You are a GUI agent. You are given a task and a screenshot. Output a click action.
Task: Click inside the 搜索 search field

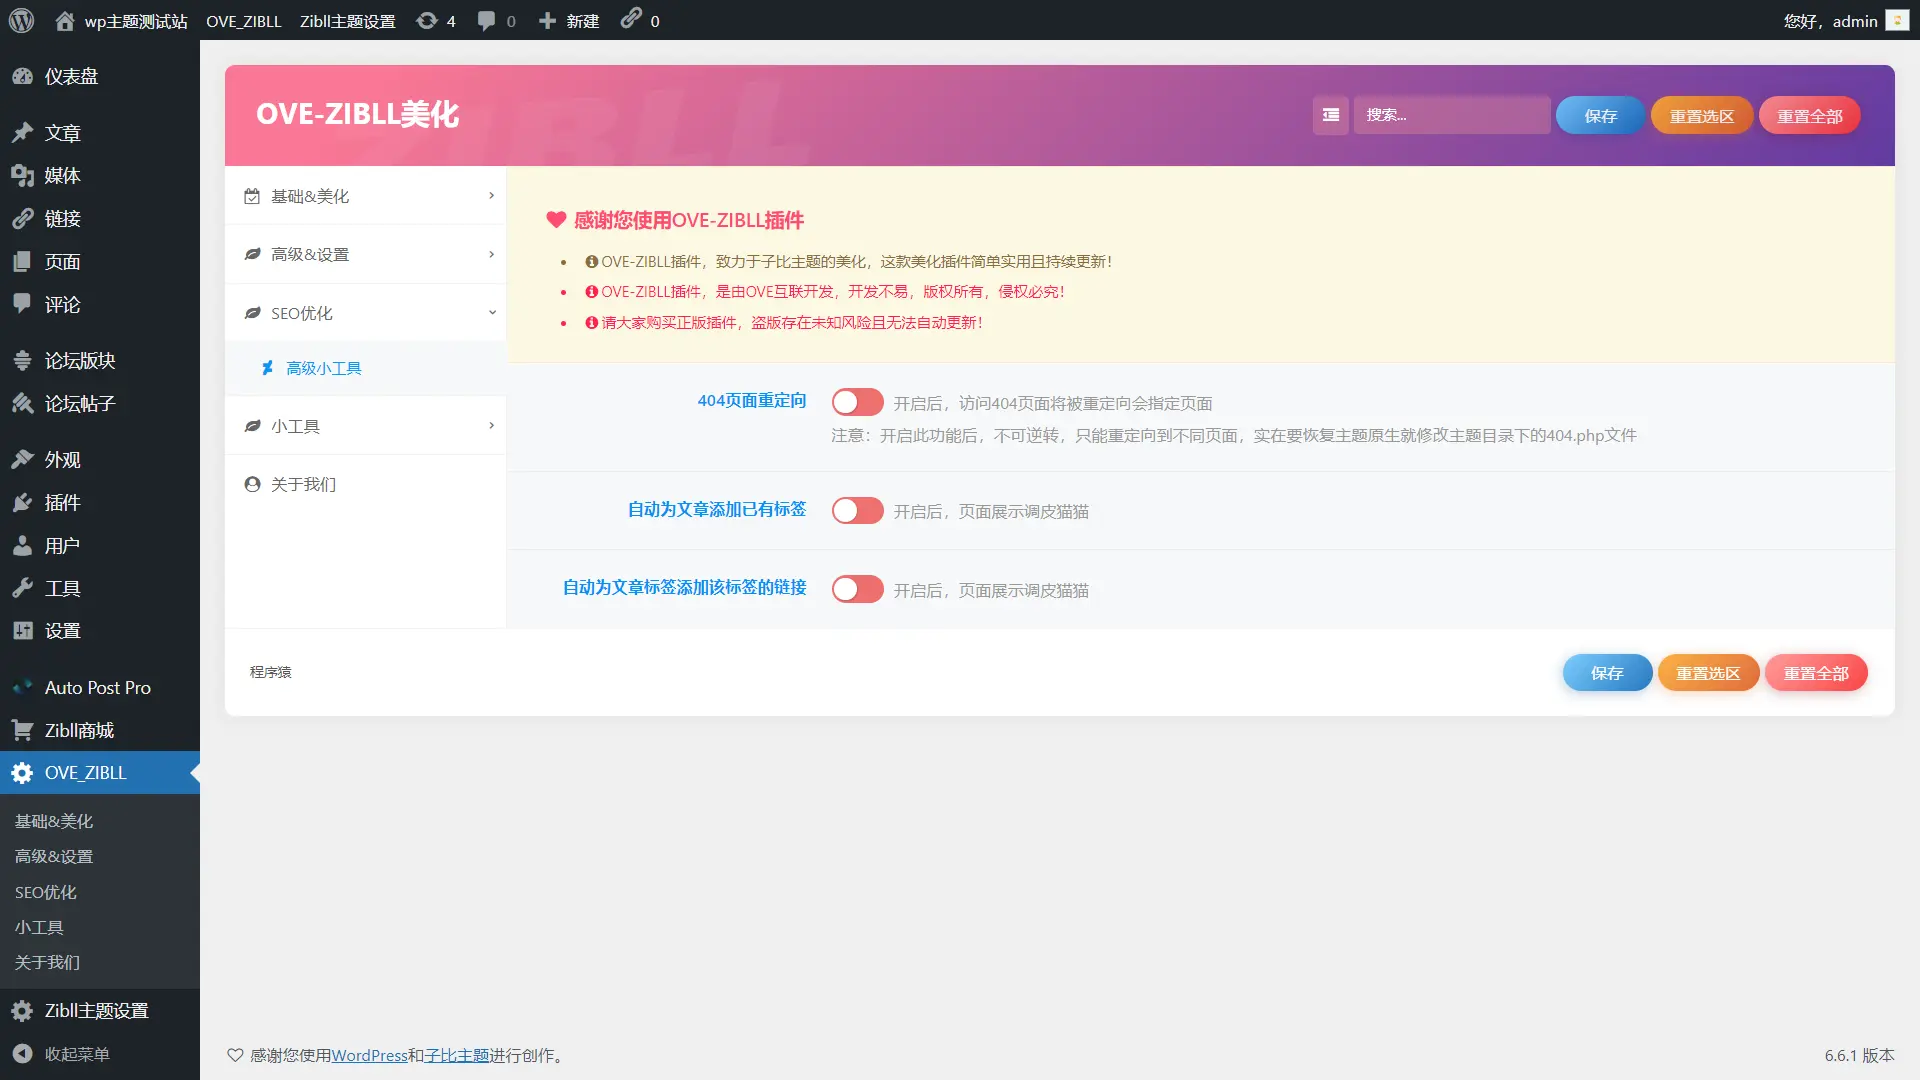[x=1452, y=115]
